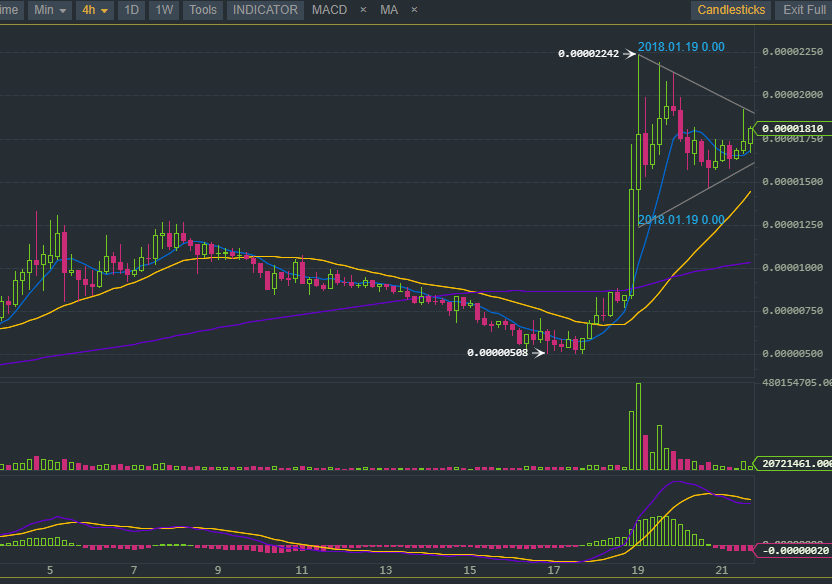This screenshot has width=832, height=584.
Task: Click date 13 on the time axis
Action: (386, 570)
